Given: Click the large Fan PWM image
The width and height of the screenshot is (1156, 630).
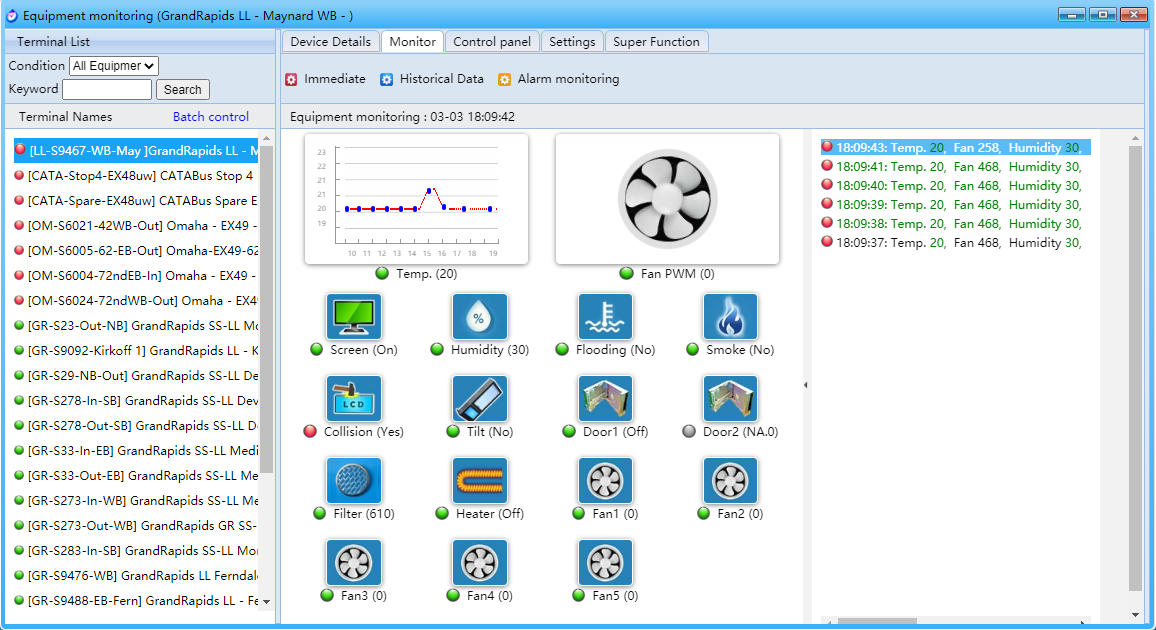Looking at the screenshot, I should click(x=667, y=199).
